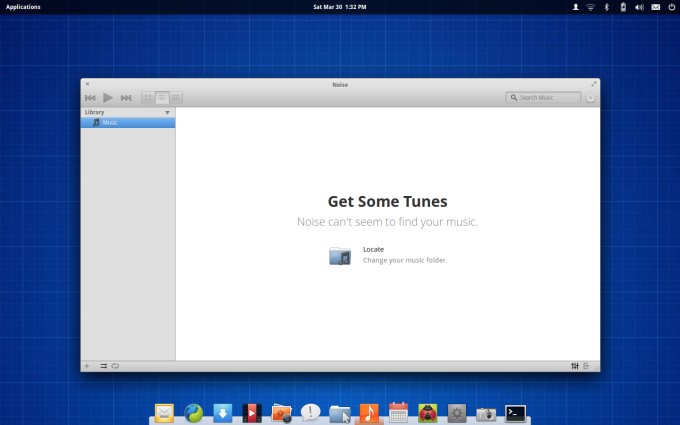Open the Calendar app from the dock
Screen dimensions: 680x425
(x=398, y=413)
